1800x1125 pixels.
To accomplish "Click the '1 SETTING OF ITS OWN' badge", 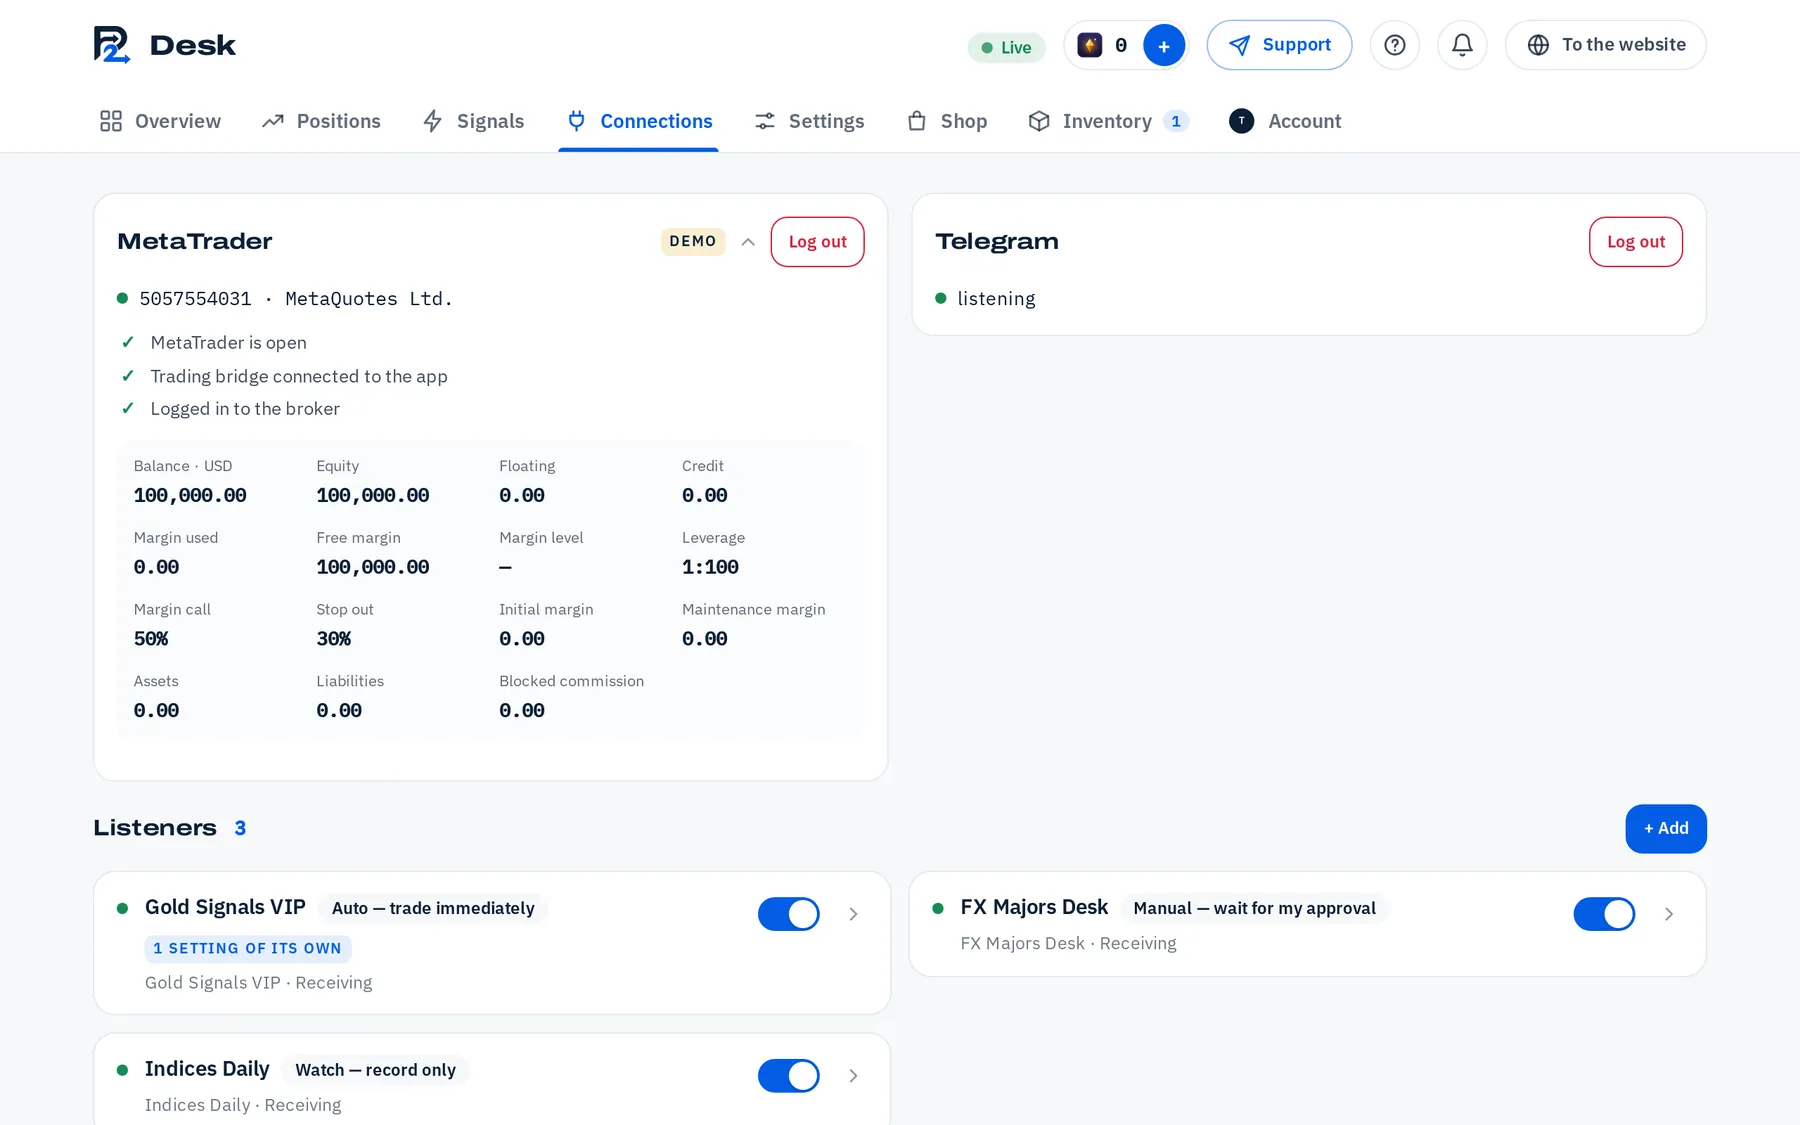I will [x=248, y=949].
